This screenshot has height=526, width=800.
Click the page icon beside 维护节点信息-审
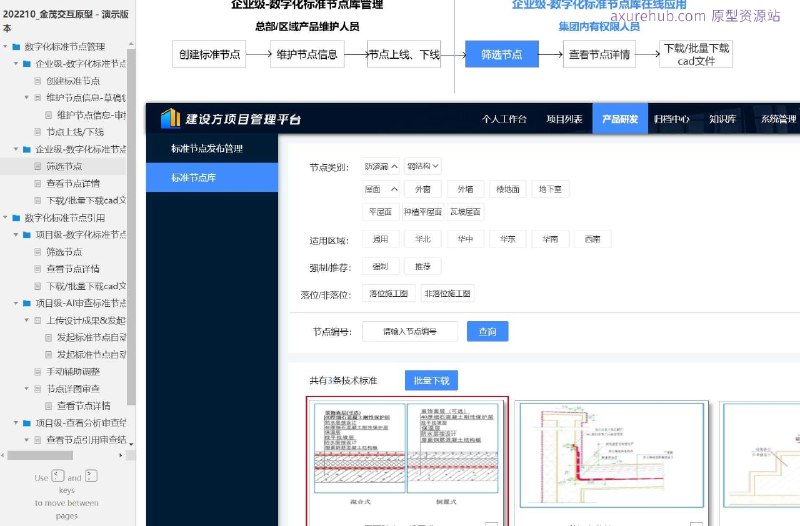[x=48, y=115]
